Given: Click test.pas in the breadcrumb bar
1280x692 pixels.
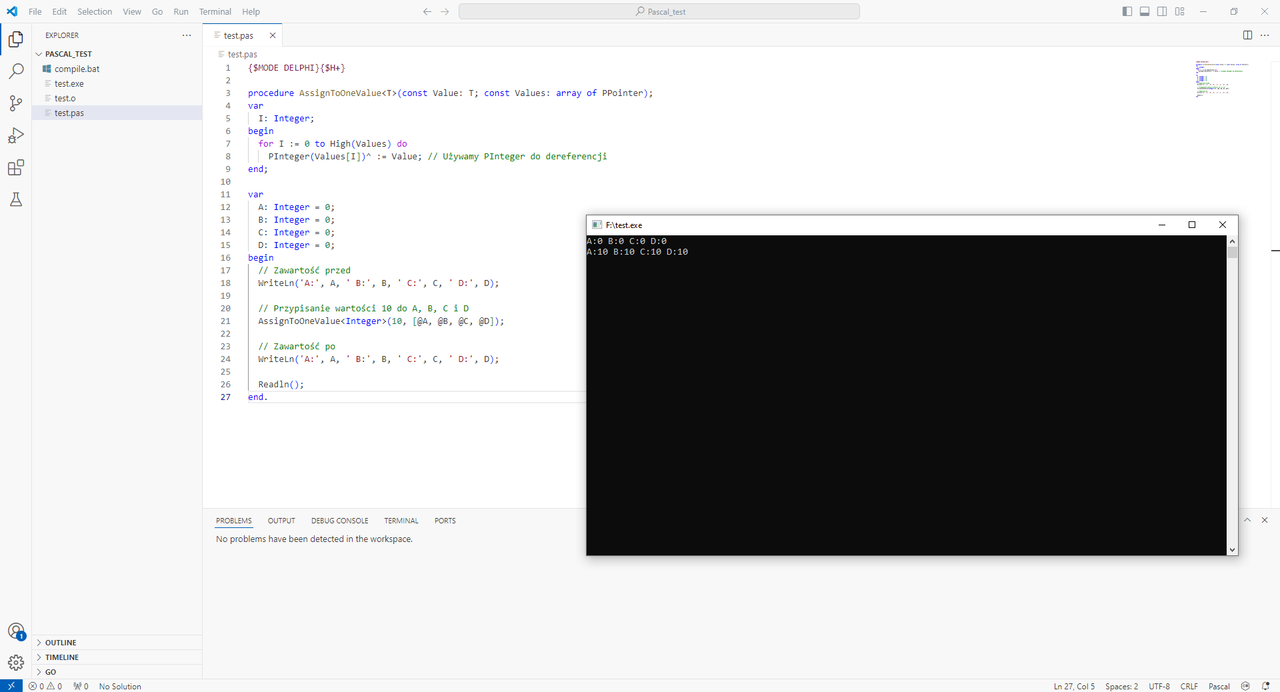Looking at the screenshot, I should click(242, 54).
